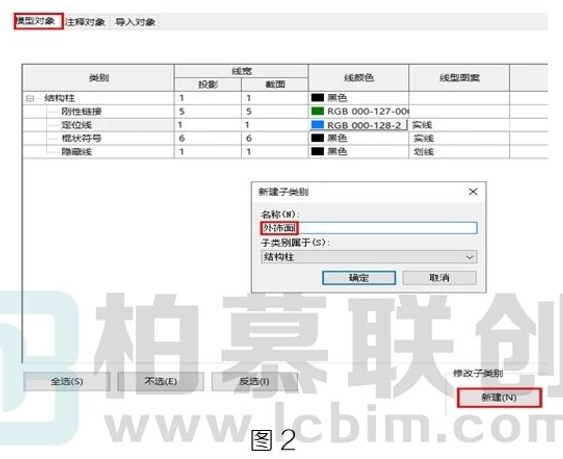The width and height of the screenshot is (563, 459).
Task: Select the 隐藏线 subcategory
Action: tap(76, 152)
